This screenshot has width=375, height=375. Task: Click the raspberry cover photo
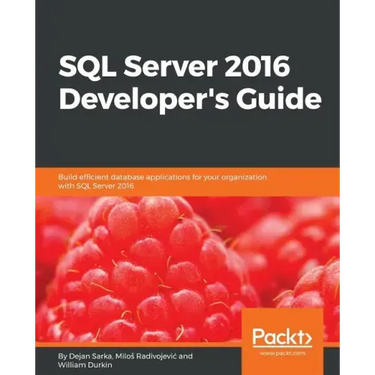[x=187, y=269]
